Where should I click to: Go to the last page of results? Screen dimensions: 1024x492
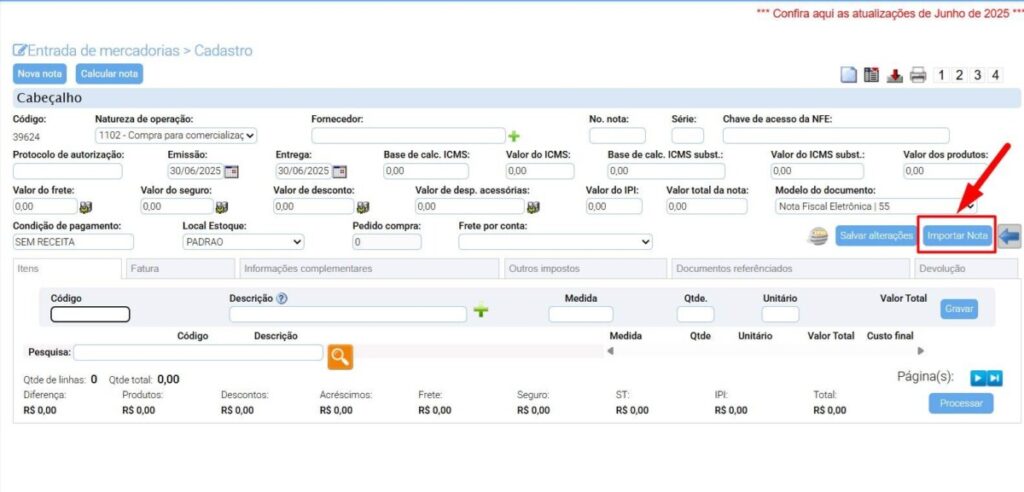[994, 377]
